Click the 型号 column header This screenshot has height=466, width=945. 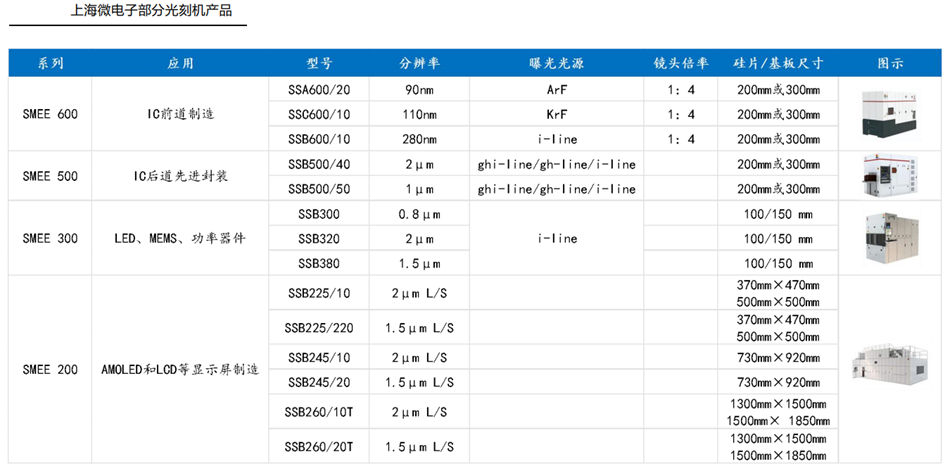point(319,64)
